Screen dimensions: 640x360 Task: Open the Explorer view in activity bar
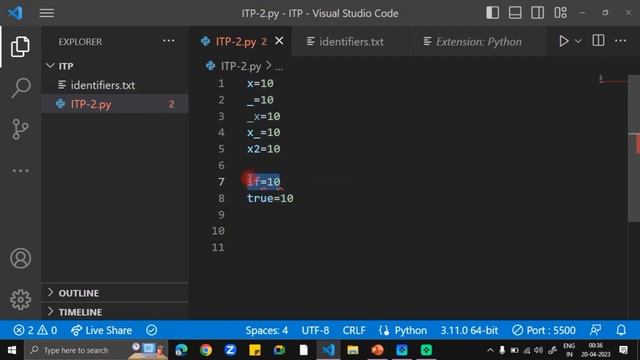click(20, 47)
